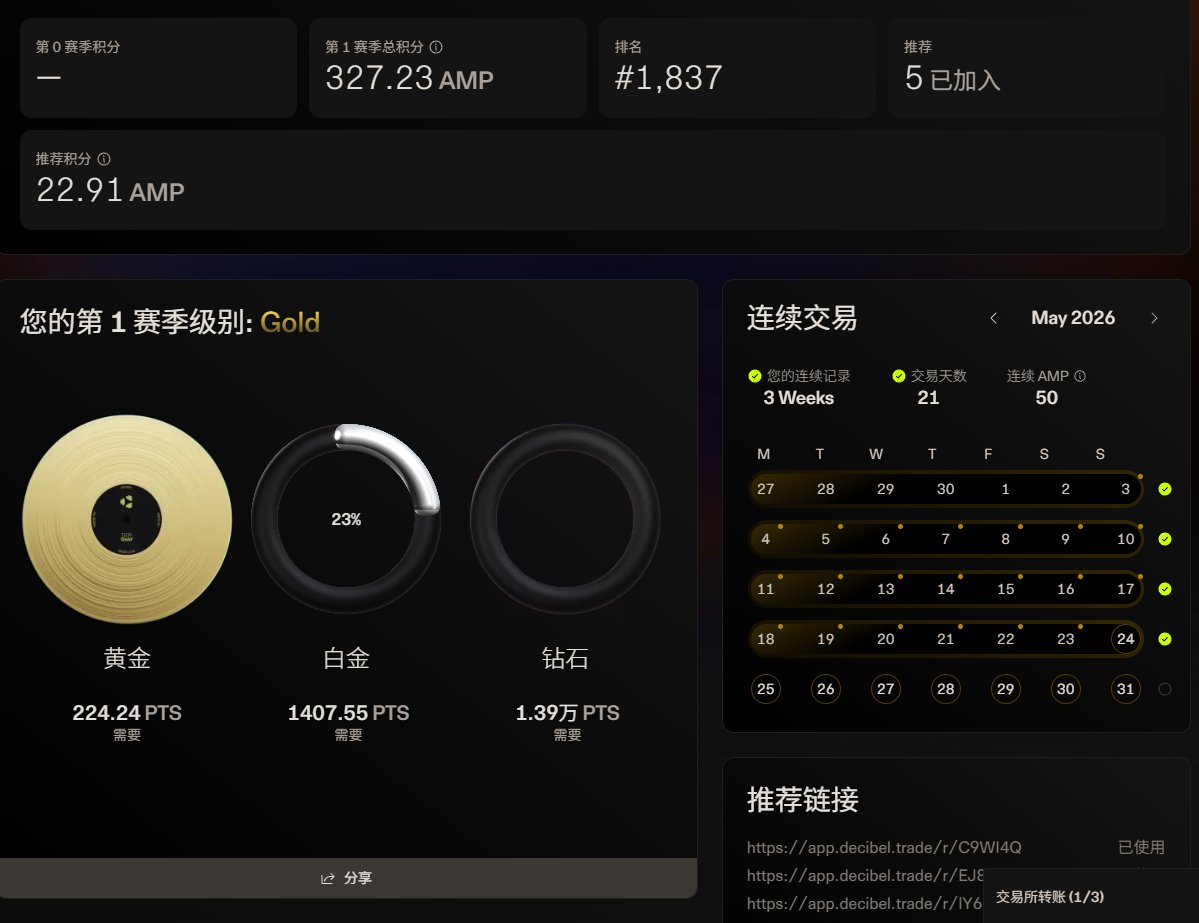
Task: Click the 5 已加入 referral count
Action: tap(952, 78)
